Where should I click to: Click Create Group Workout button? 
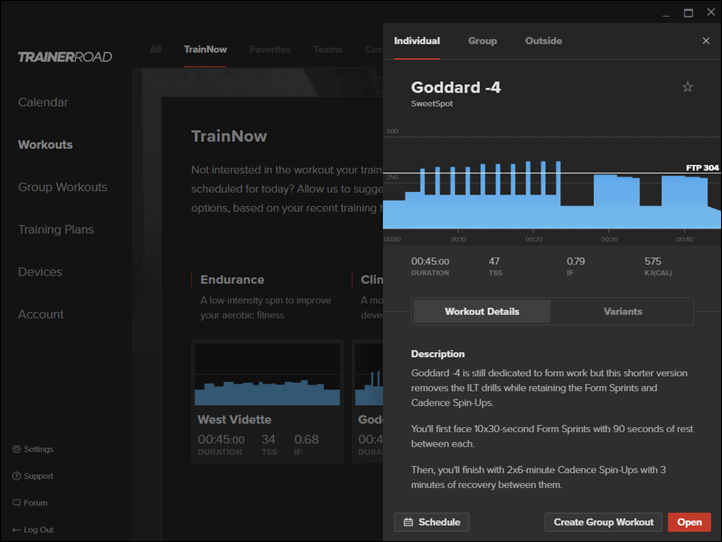603,522
